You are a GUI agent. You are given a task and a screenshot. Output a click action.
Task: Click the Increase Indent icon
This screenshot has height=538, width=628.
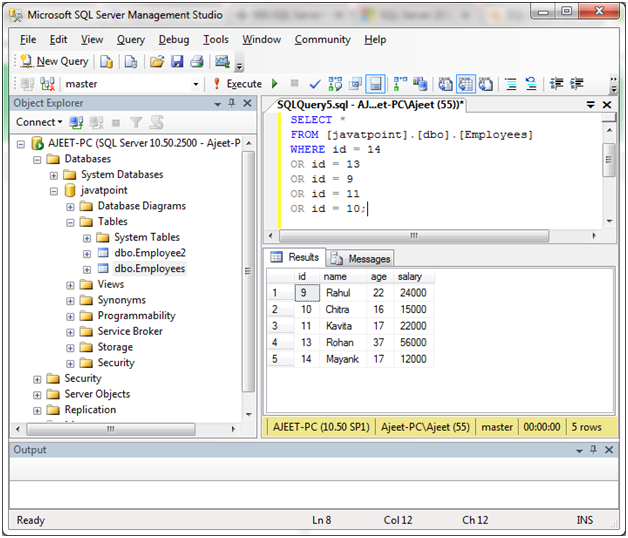click(x=577, y=84)
